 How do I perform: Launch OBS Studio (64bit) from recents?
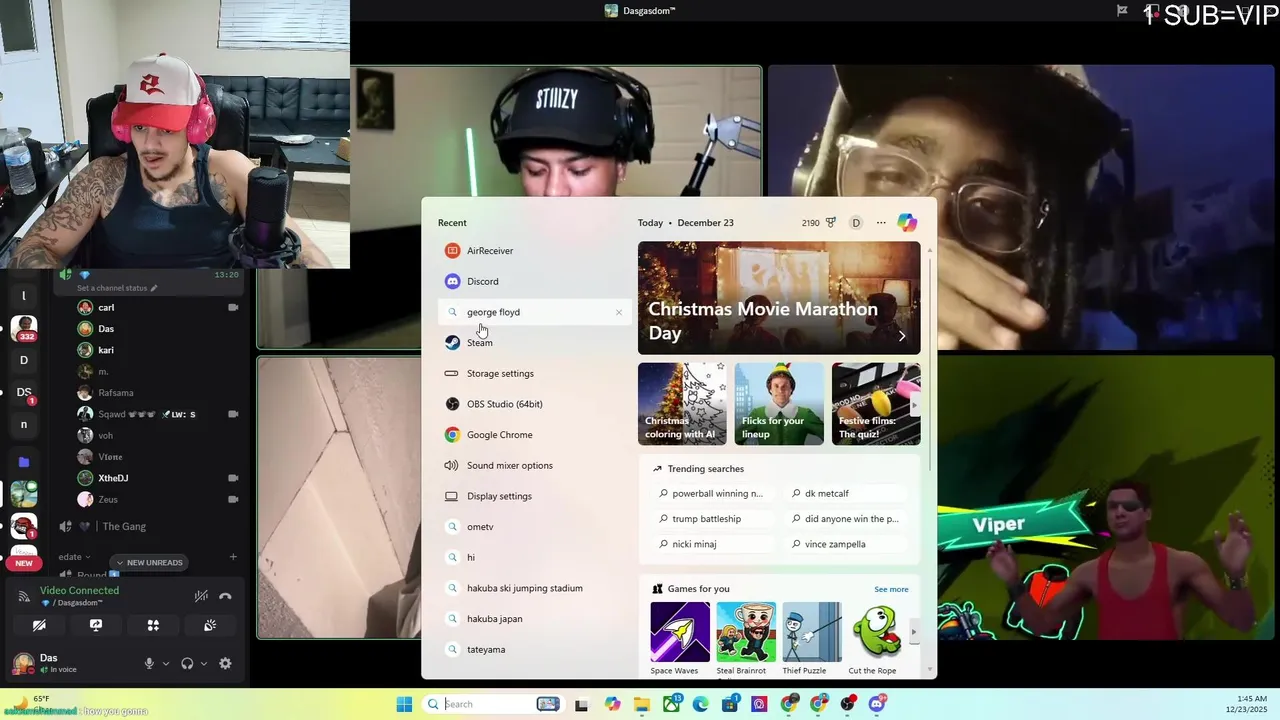point(535,404)
